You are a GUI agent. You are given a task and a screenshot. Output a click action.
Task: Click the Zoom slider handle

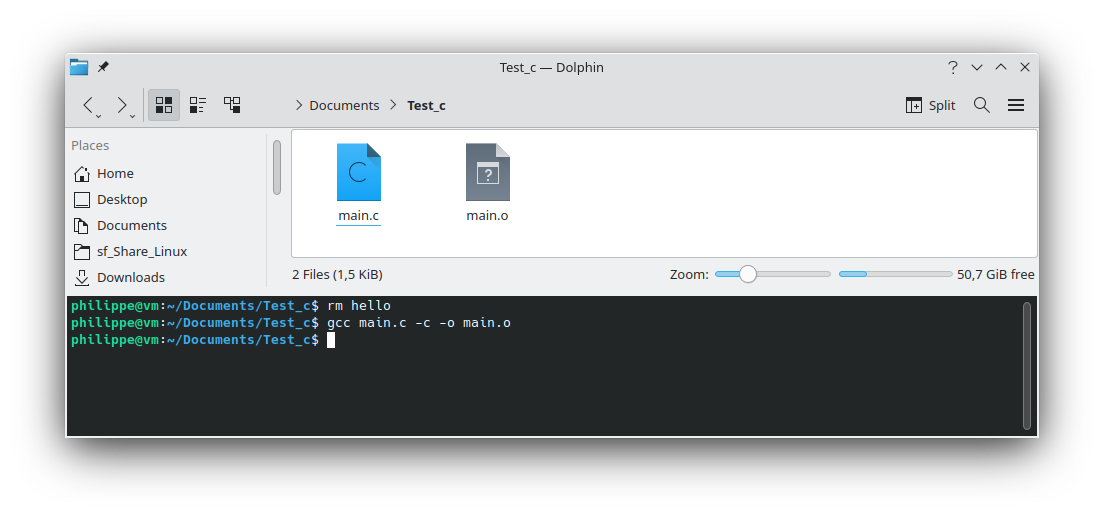tap(748, 274)
